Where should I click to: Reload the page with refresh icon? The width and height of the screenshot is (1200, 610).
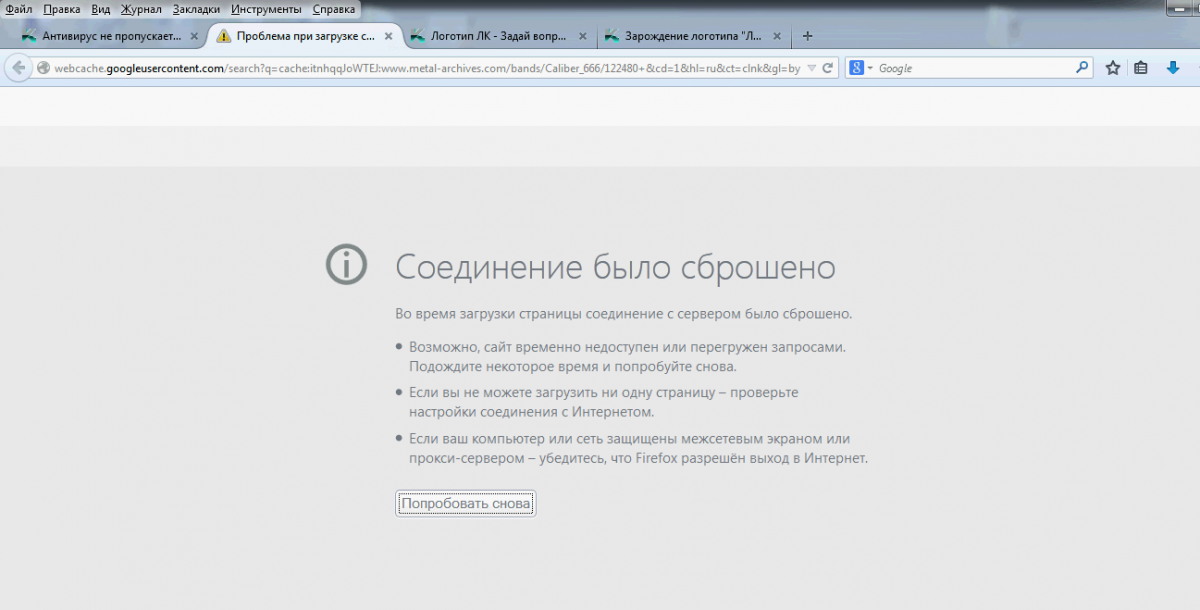[828, 68]
